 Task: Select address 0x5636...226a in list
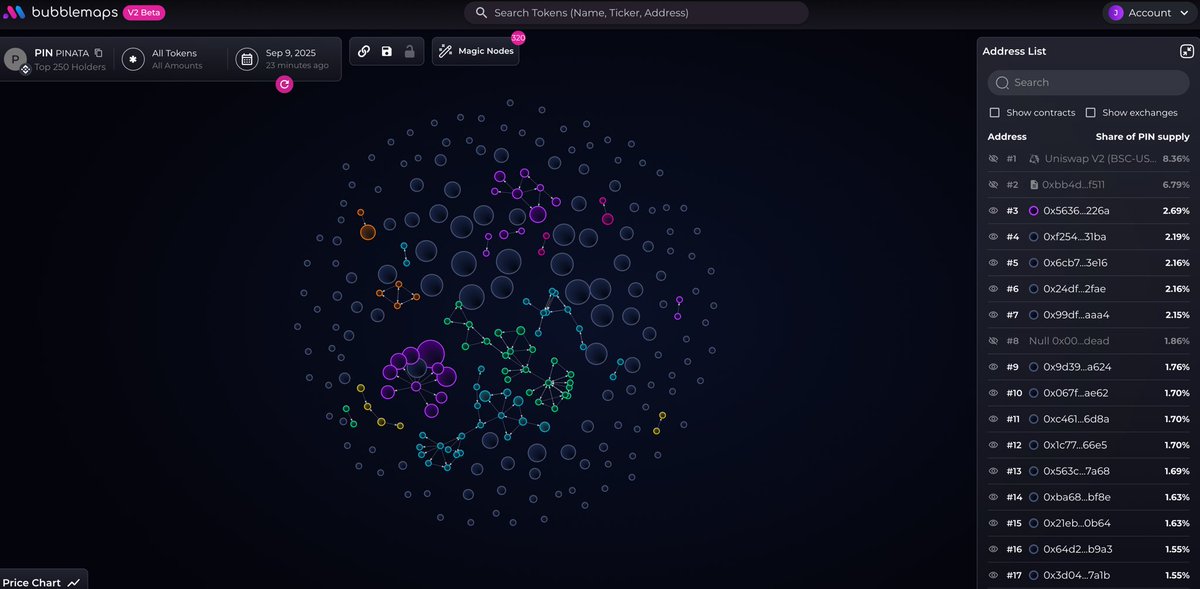point(1076,211)
